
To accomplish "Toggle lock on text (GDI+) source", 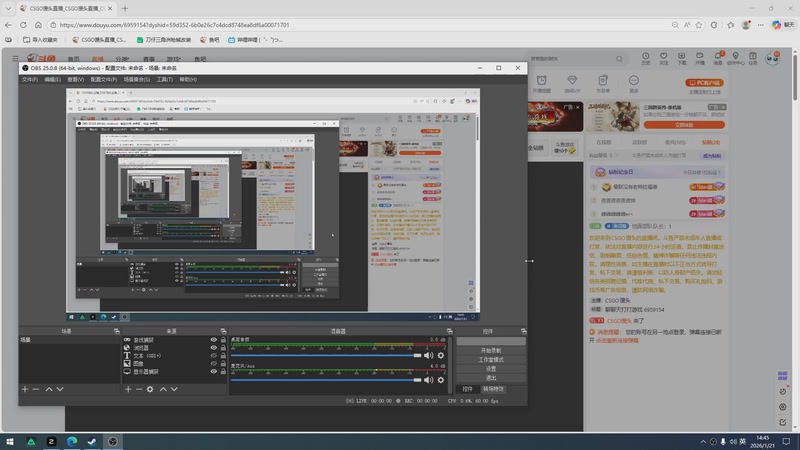I will tap(223, 356).
